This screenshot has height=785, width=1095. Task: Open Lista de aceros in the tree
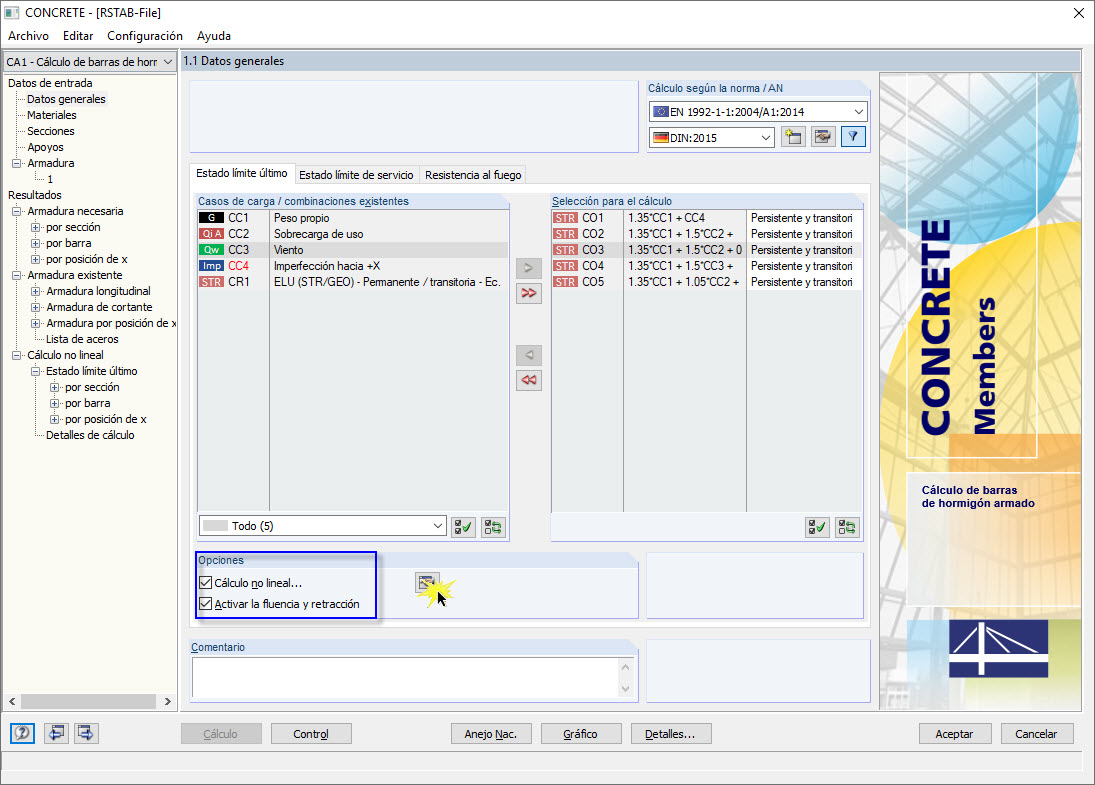[82, 339]
